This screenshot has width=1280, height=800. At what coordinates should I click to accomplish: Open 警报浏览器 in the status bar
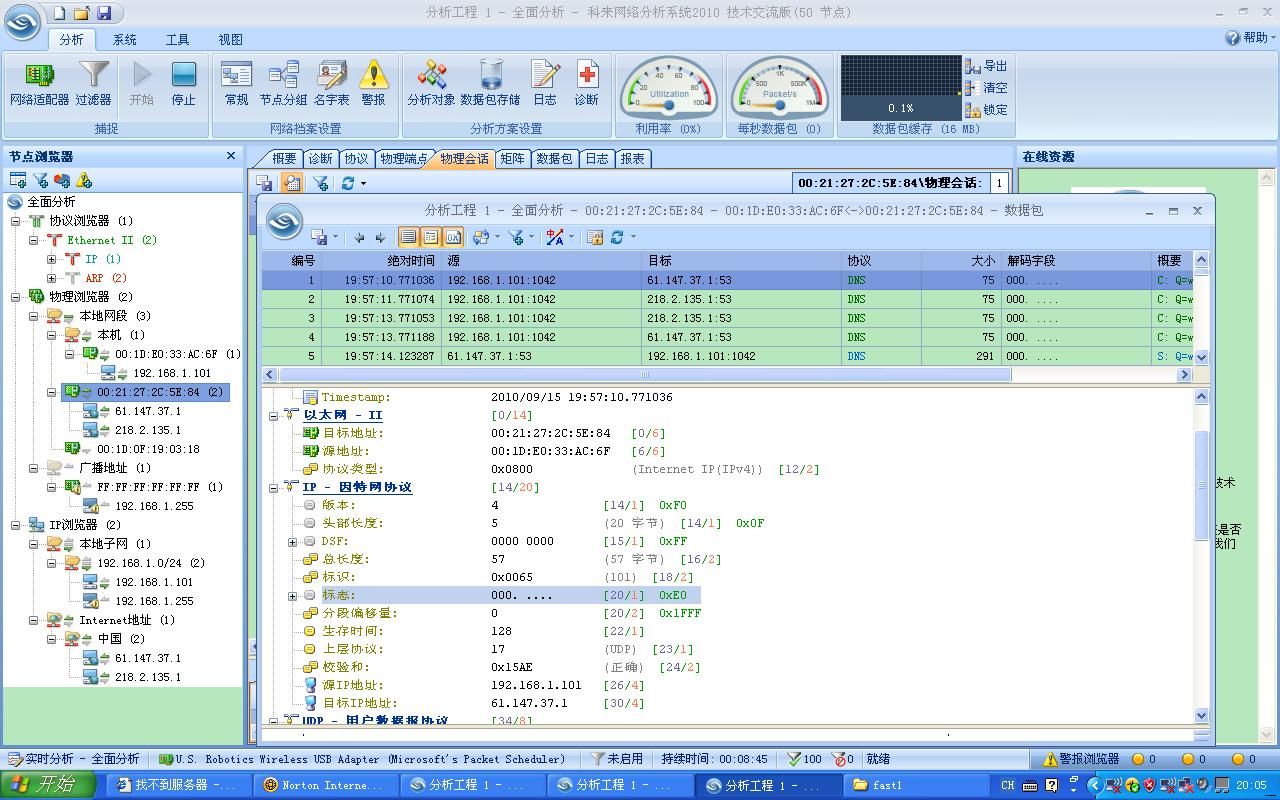tap(1080, 759)
